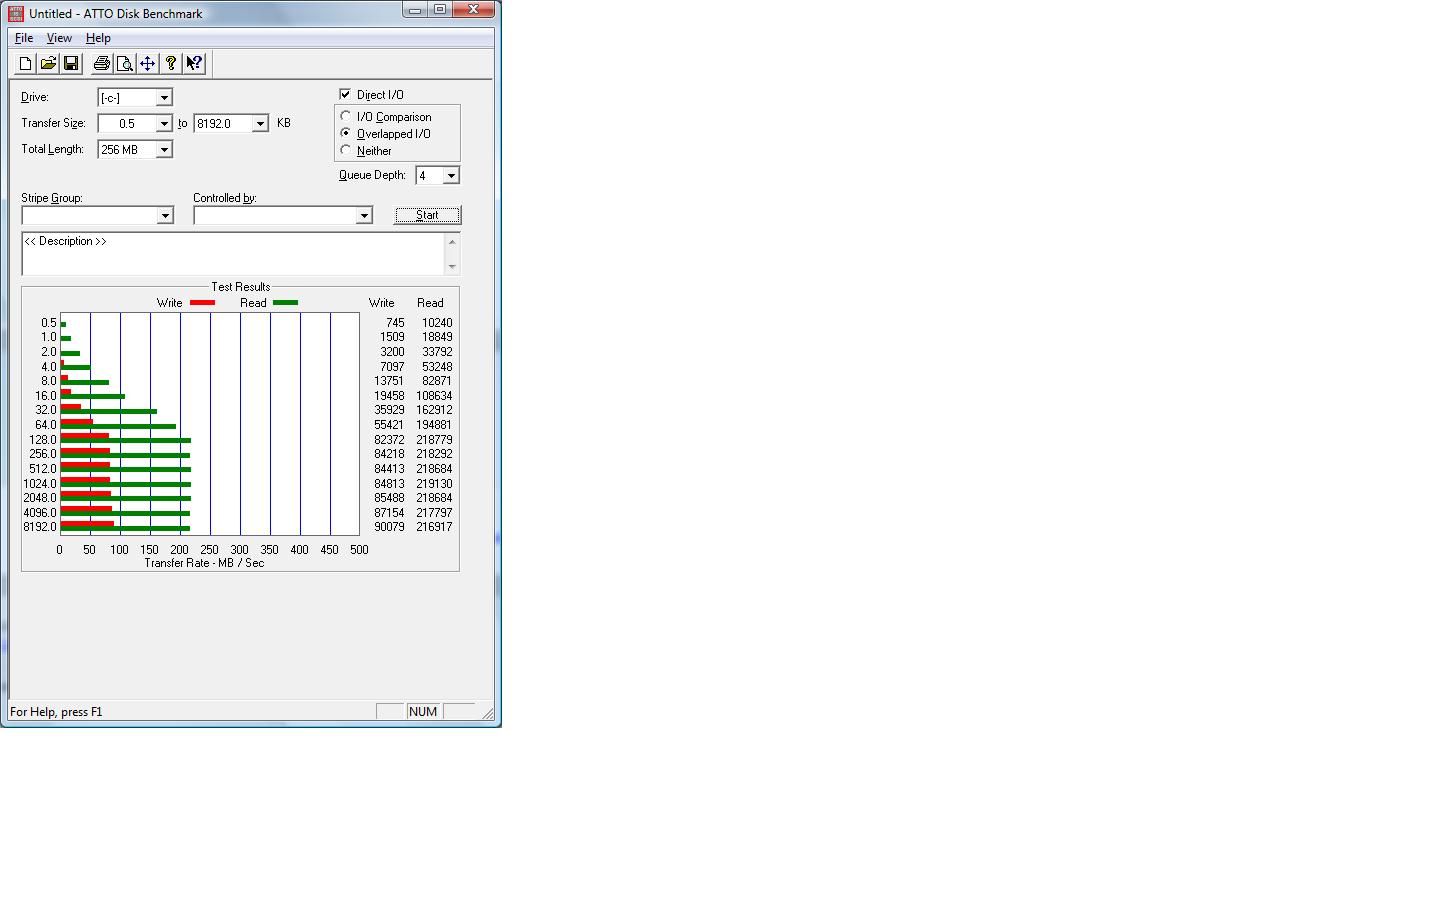This screenshot has width=1440, height=900.
Task: Click the New document toolbar icon
Action: (25, 63)
